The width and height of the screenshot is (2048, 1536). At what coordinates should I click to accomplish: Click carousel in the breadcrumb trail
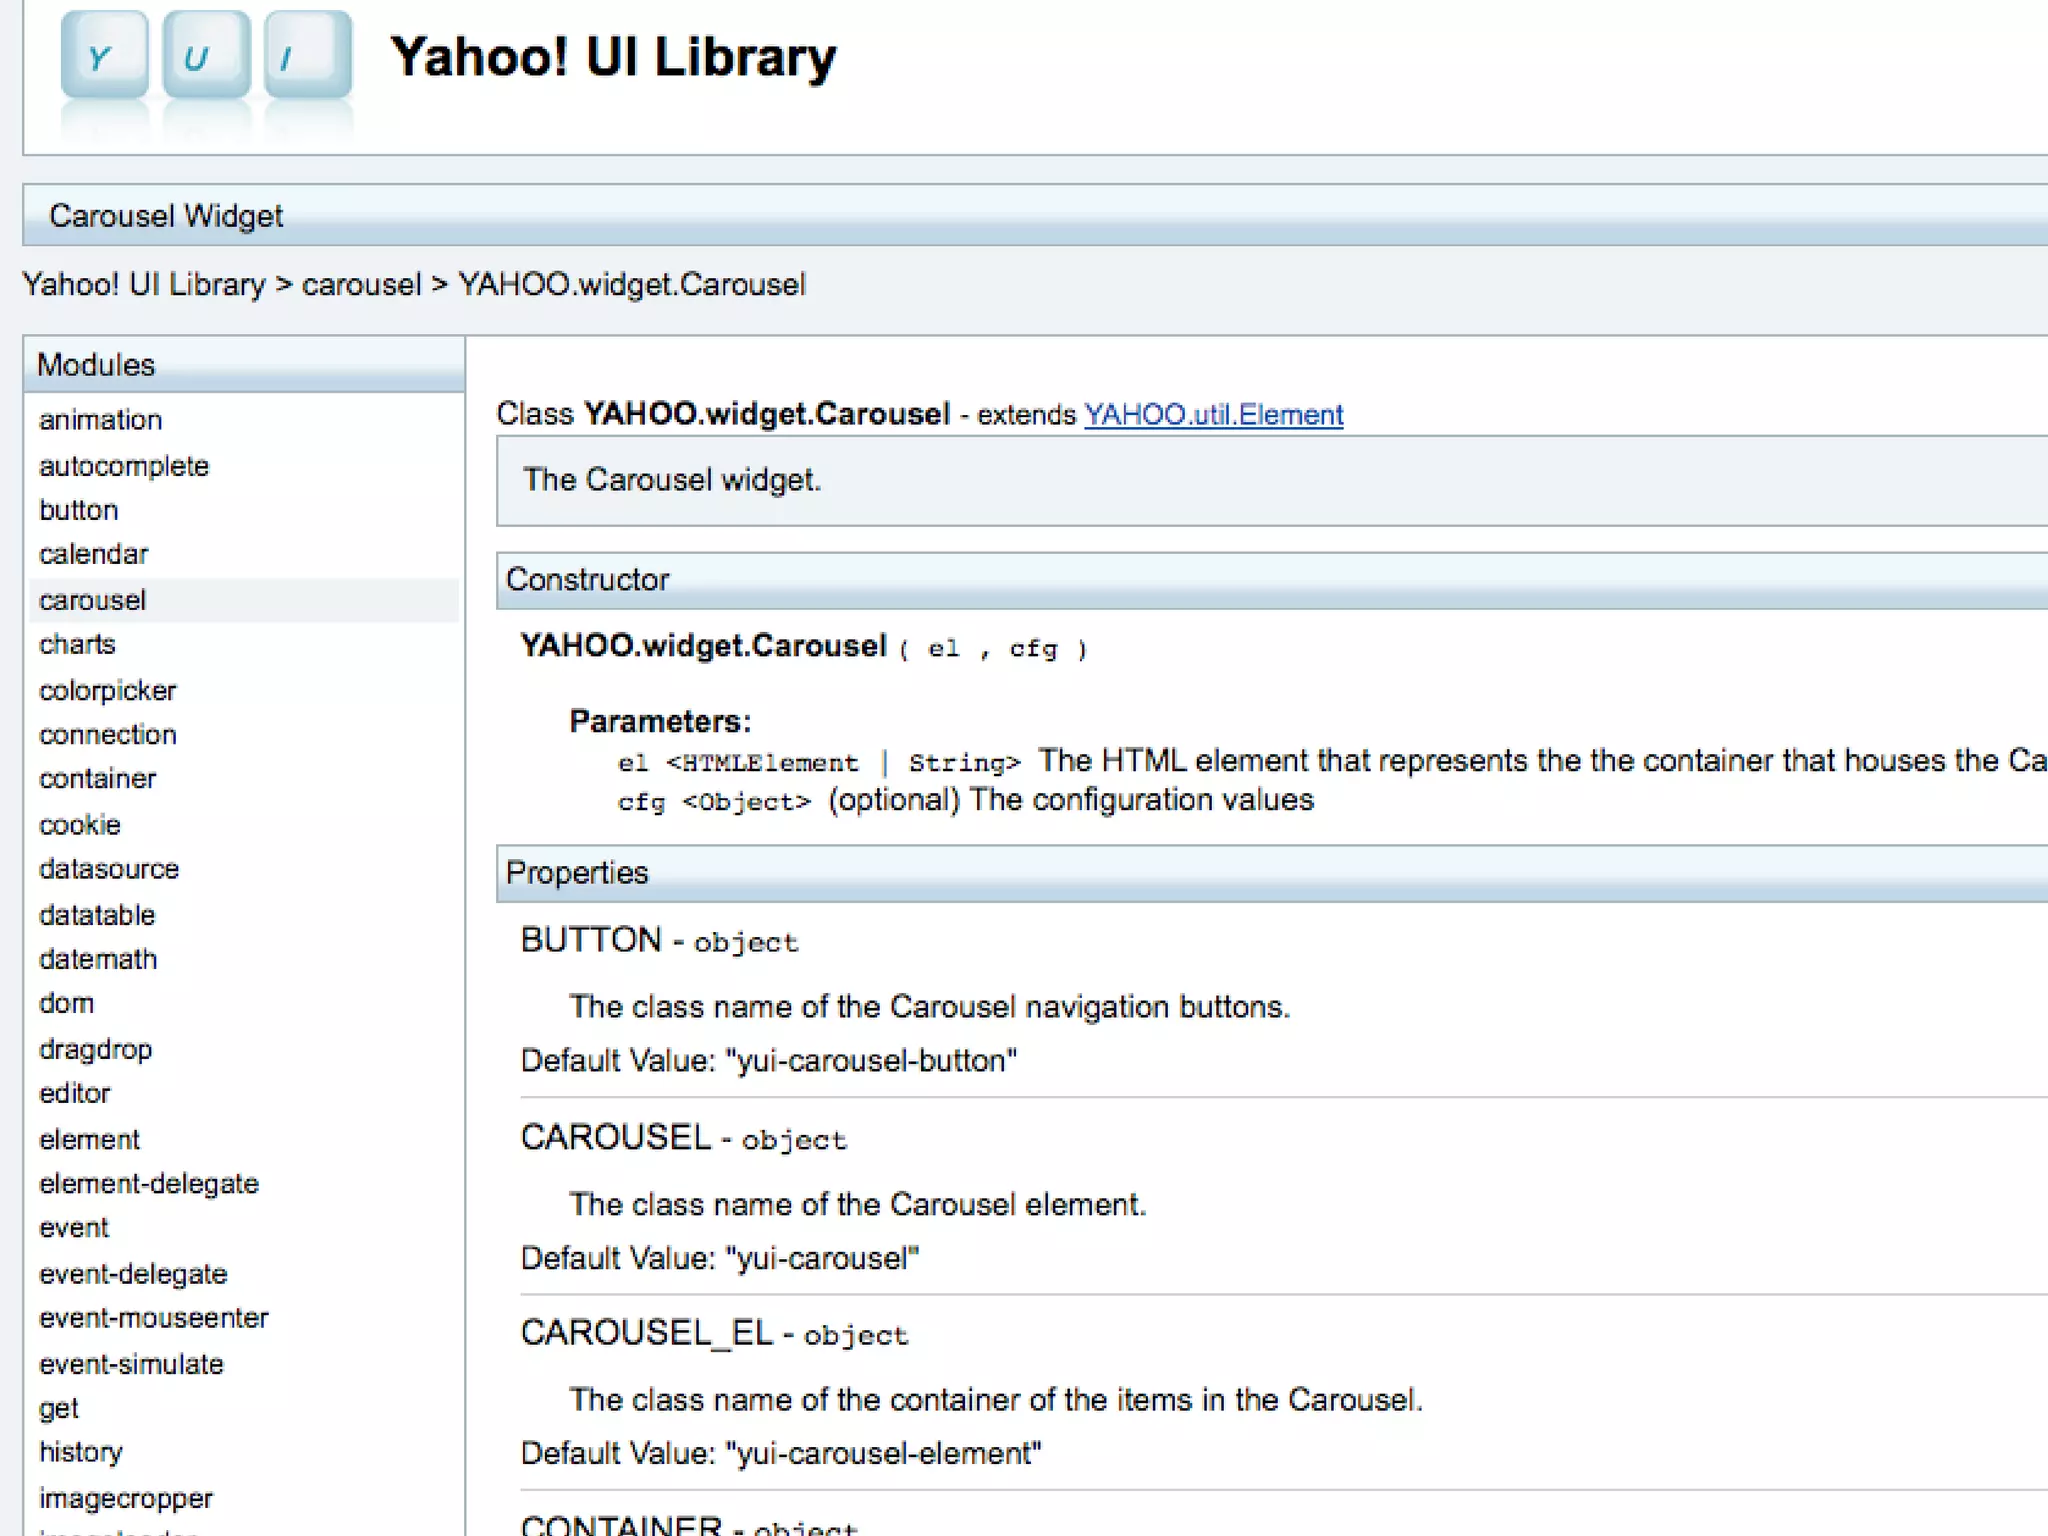361,285
